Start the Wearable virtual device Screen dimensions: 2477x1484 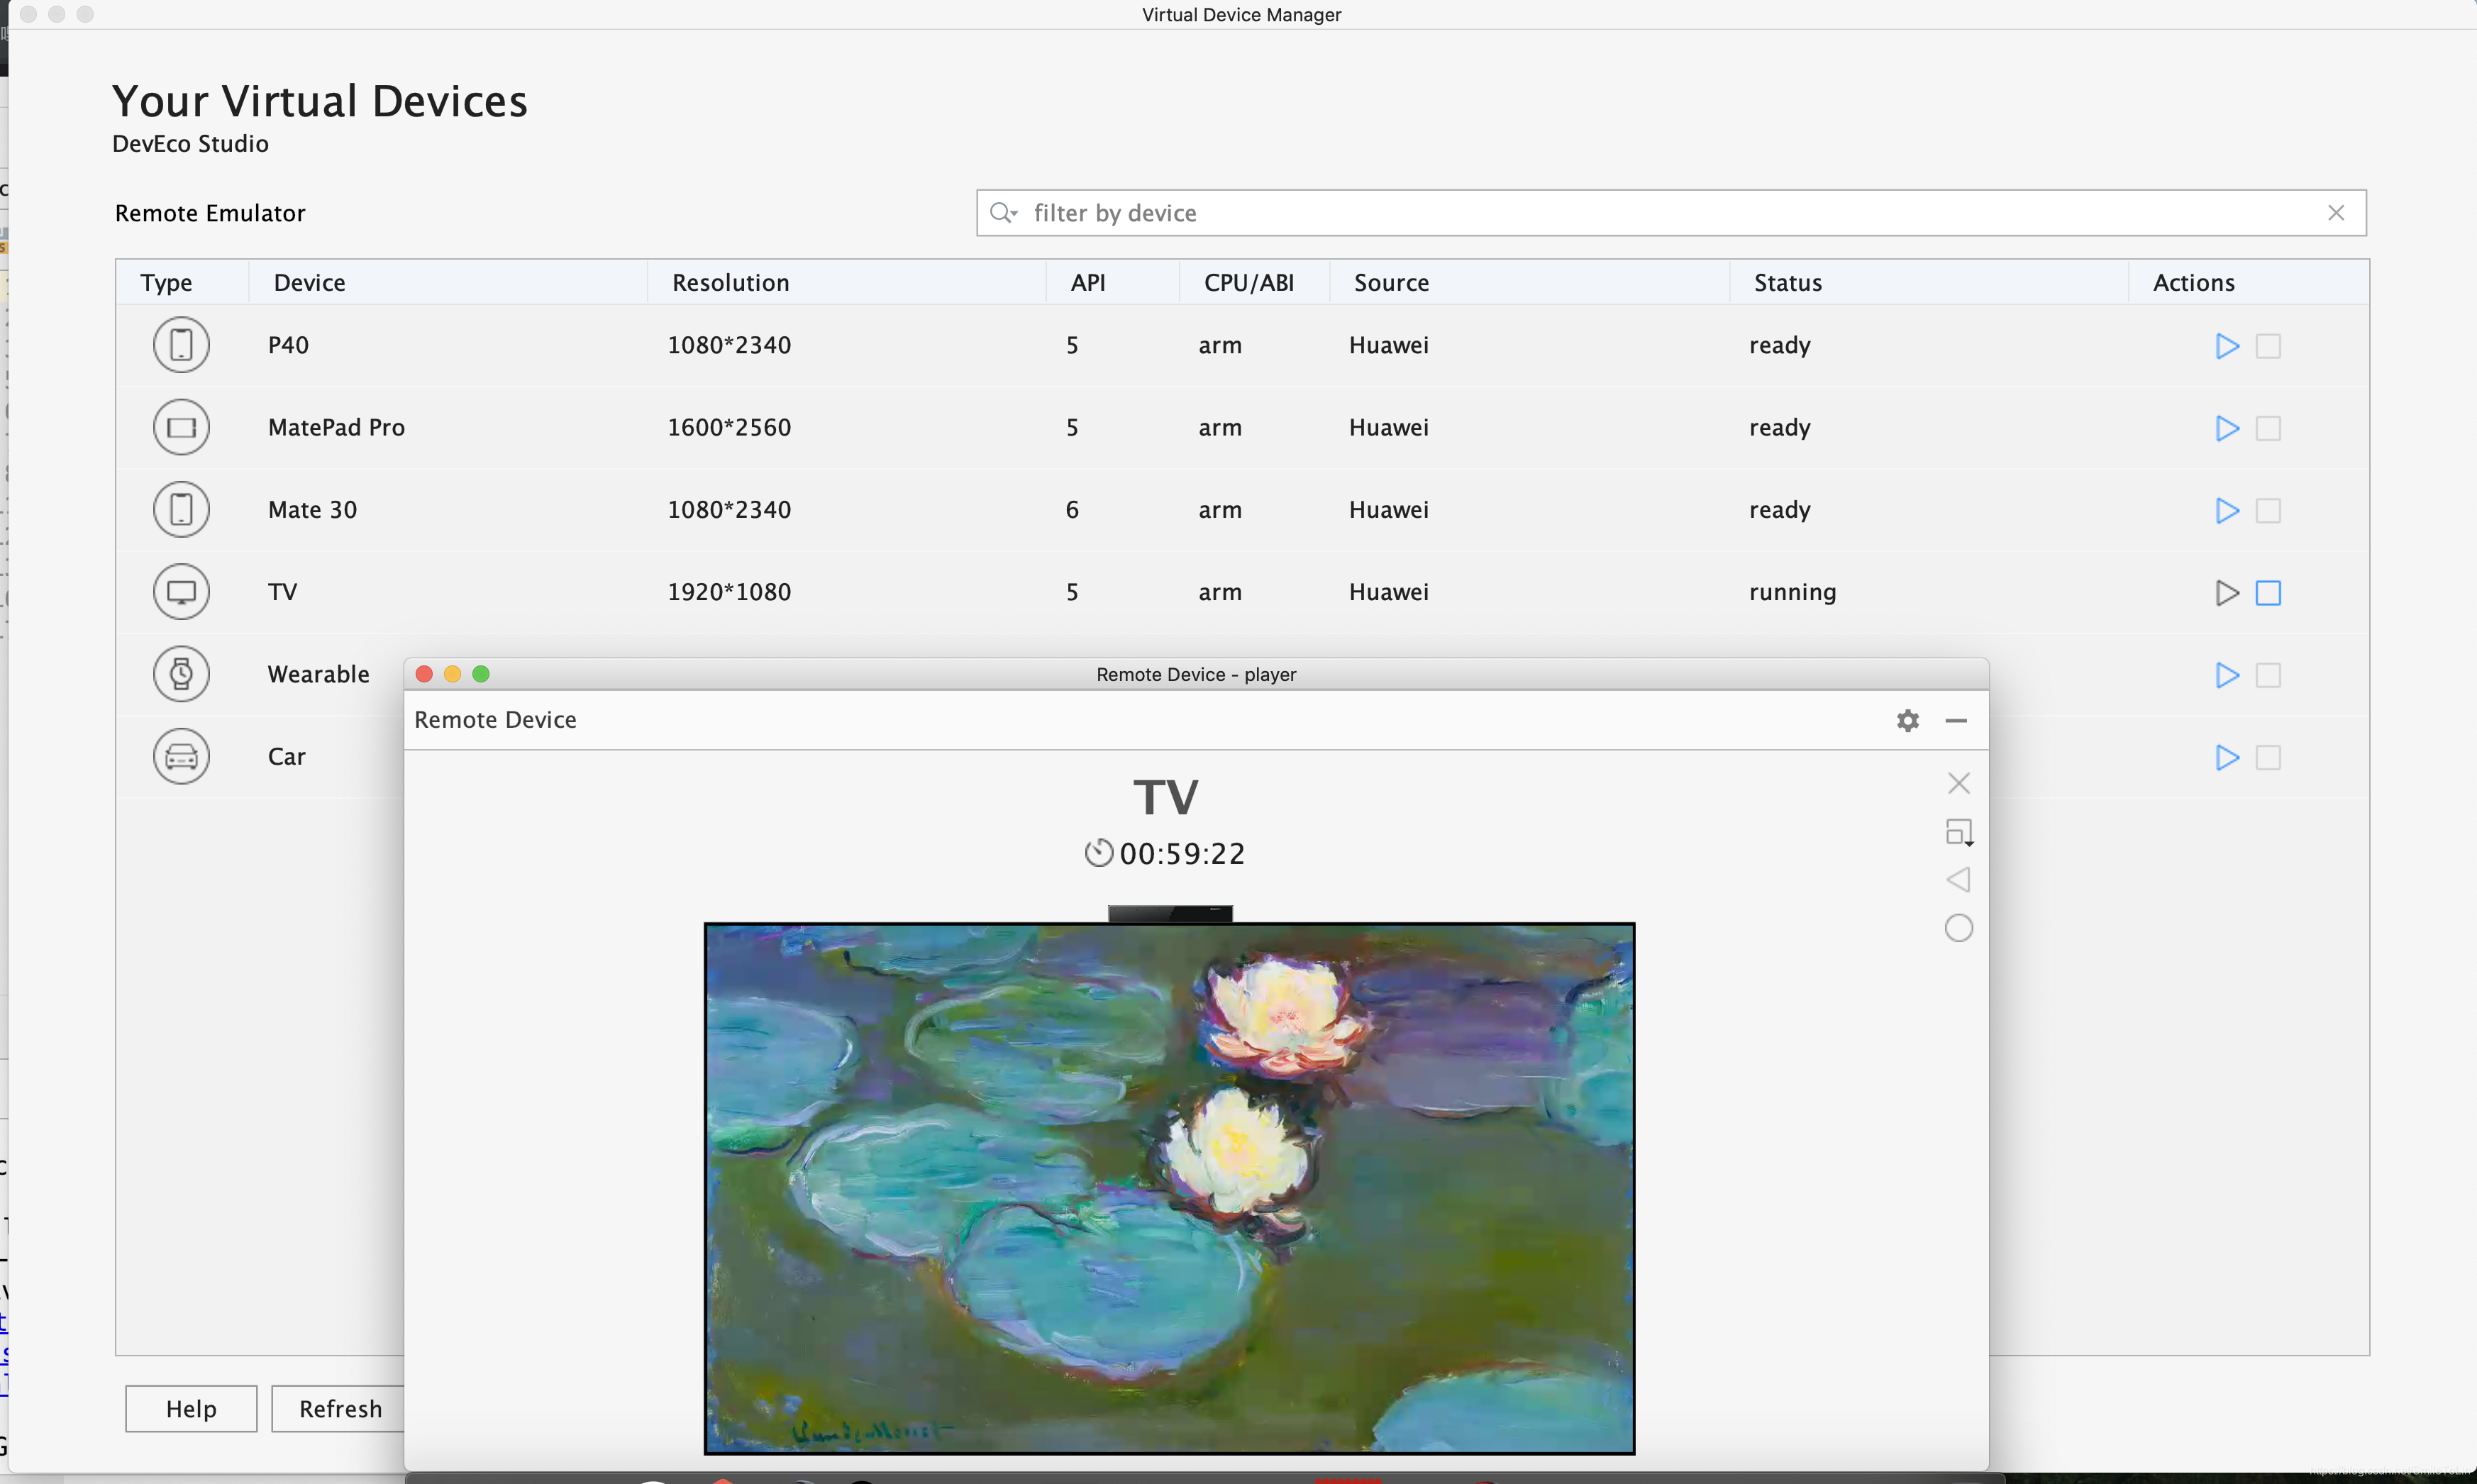pos(2226,675)
